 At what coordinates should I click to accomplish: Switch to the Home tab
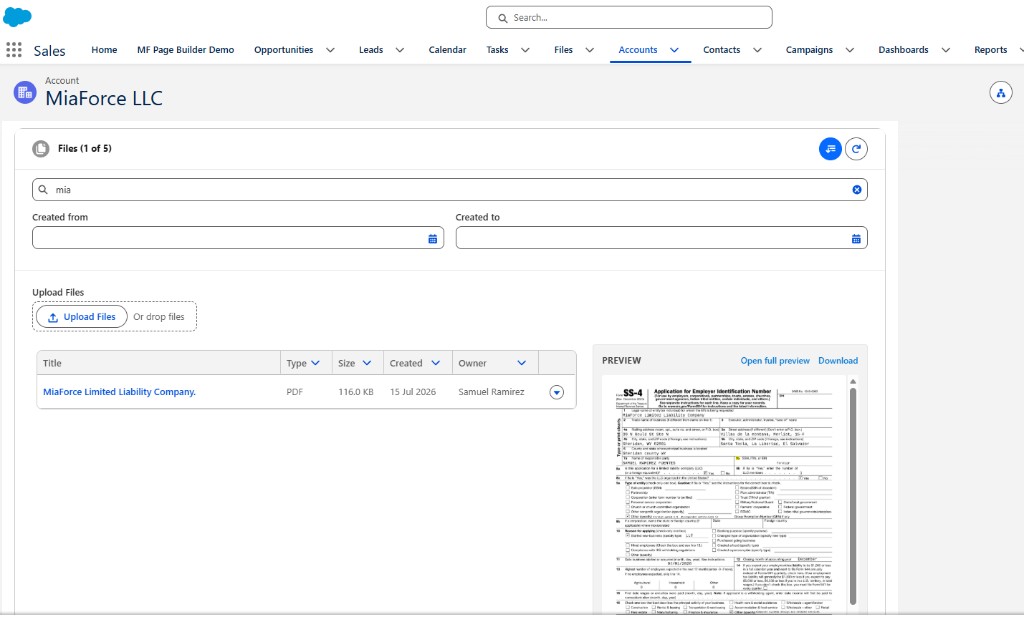coord(104,50)
